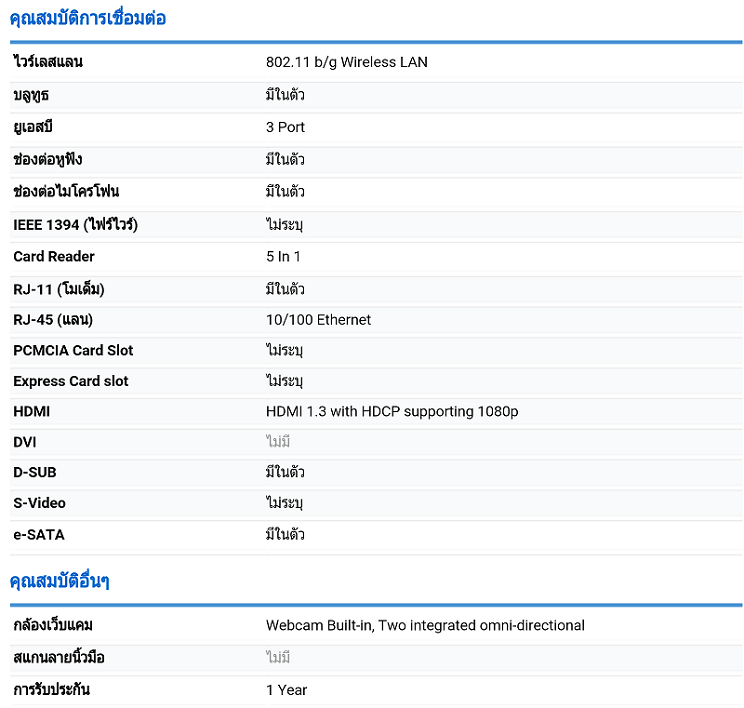Click the 3 Port USB value
Screen dimensions: 744x708
pos(285,127)
